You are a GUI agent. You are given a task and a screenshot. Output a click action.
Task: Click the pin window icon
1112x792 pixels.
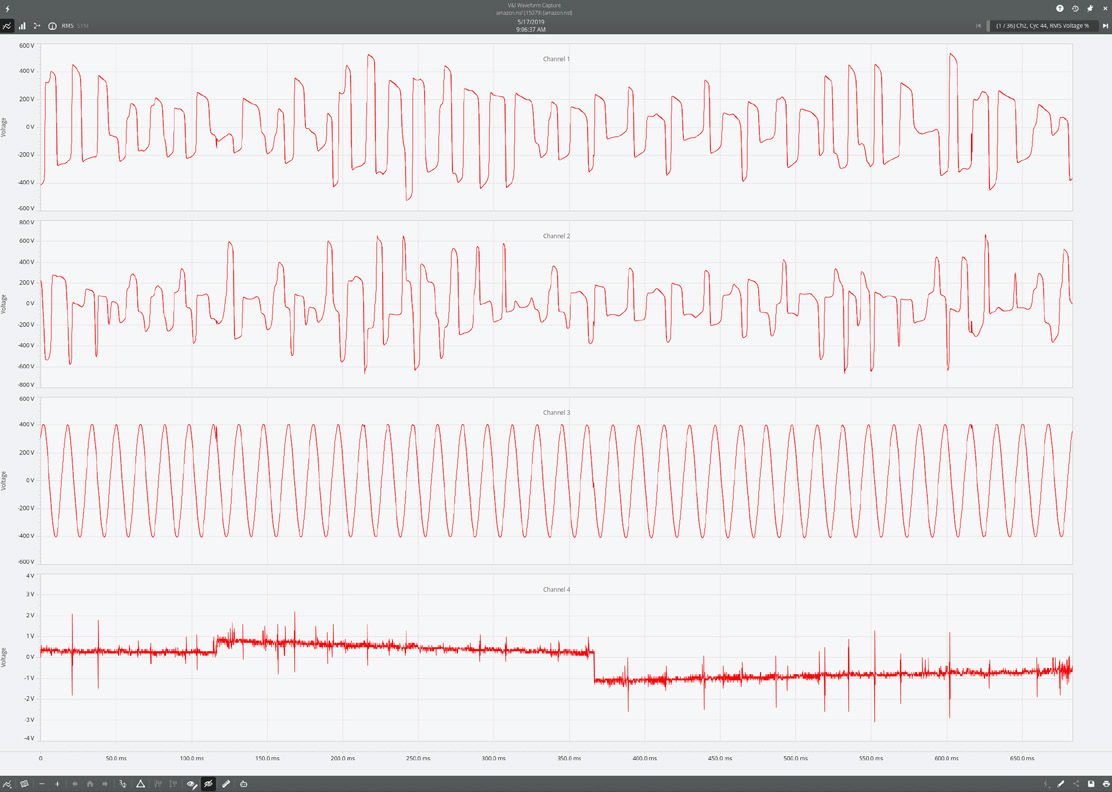coord(1090,9)
